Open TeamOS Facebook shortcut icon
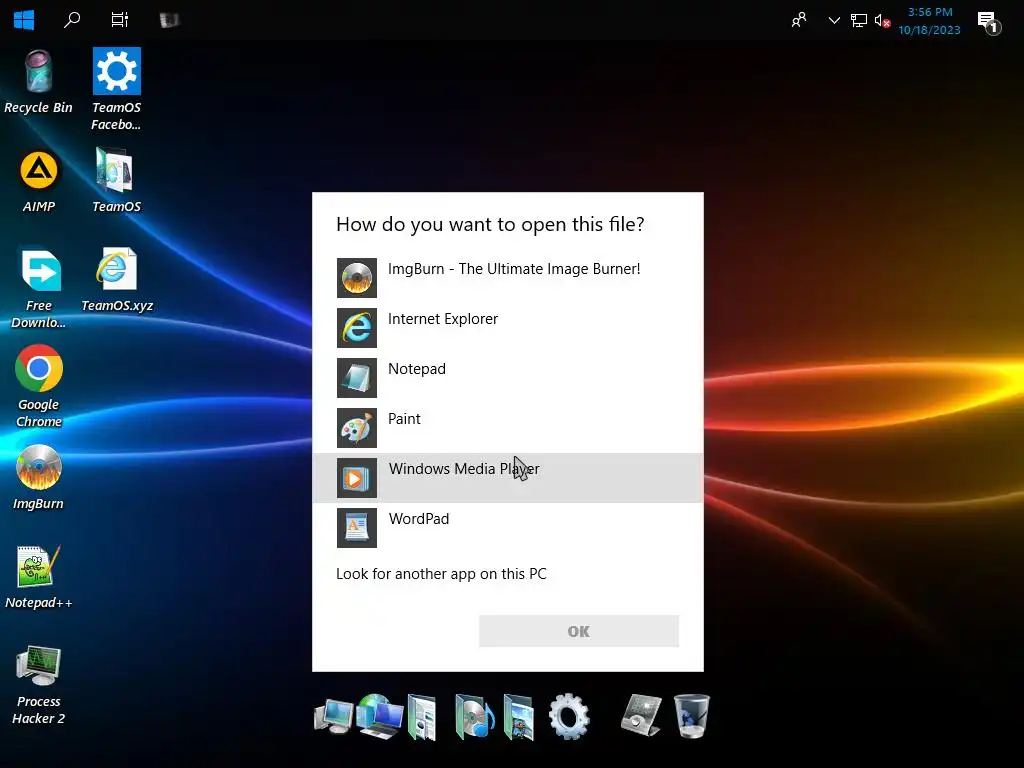This screenshot has height=768, width=1024. (116, 89)
